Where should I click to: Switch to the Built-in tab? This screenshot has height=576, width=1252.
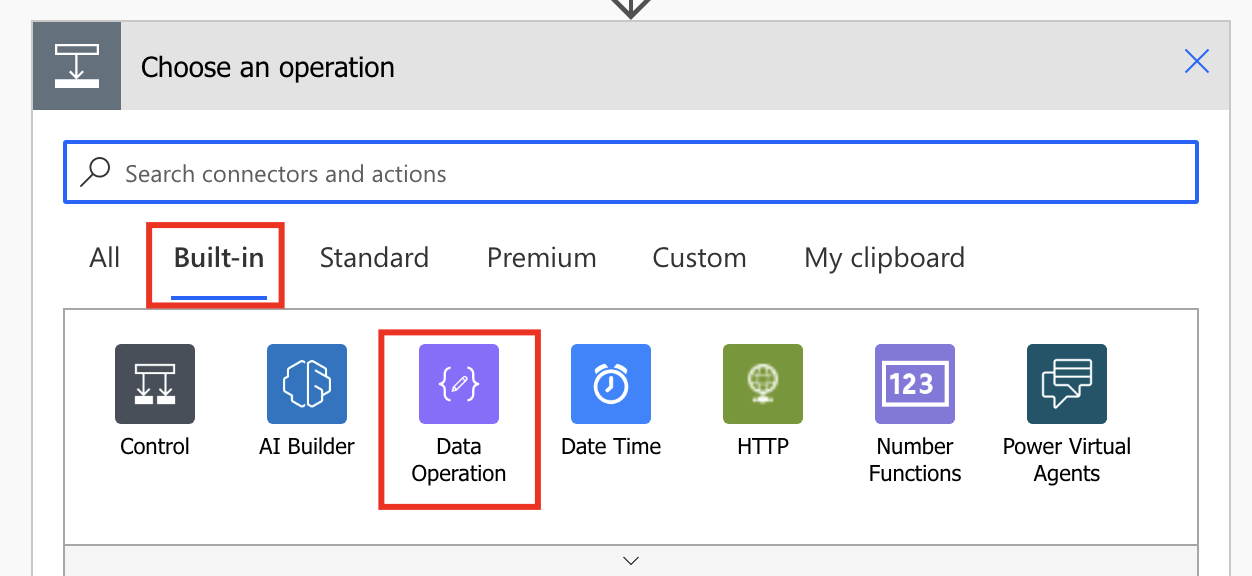click(219, 258)
